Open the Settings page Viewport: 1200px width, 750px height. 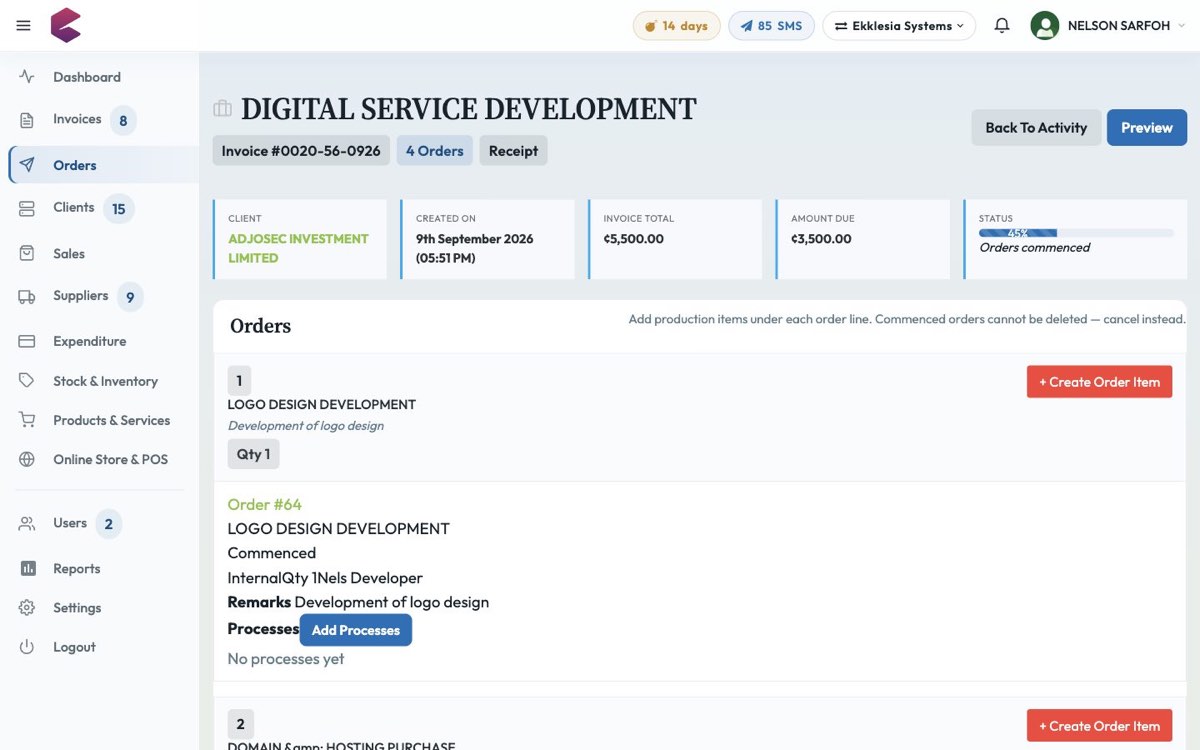(77, 608)
